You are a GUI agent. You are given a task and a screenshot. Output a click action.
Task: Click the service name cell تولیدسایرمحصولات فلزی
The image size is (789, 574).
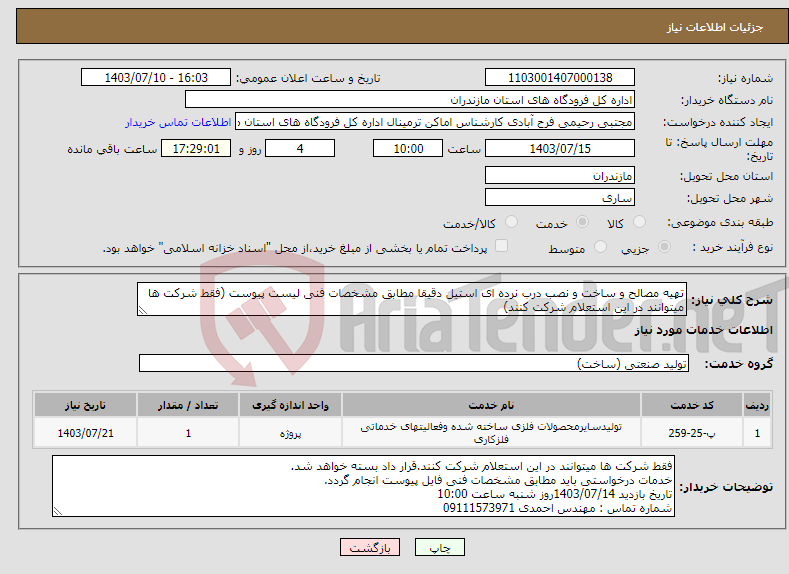point(491,433)
